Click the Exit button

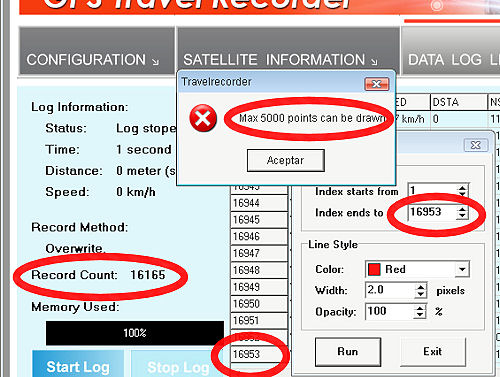(433, 351)
